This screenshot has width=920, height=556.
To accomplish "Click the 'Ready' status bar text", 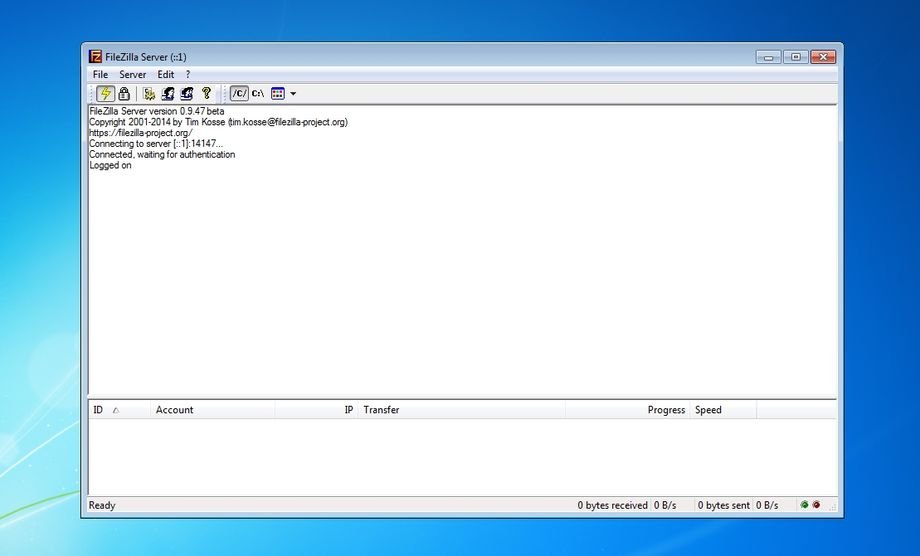I will [x=102, y=506].
